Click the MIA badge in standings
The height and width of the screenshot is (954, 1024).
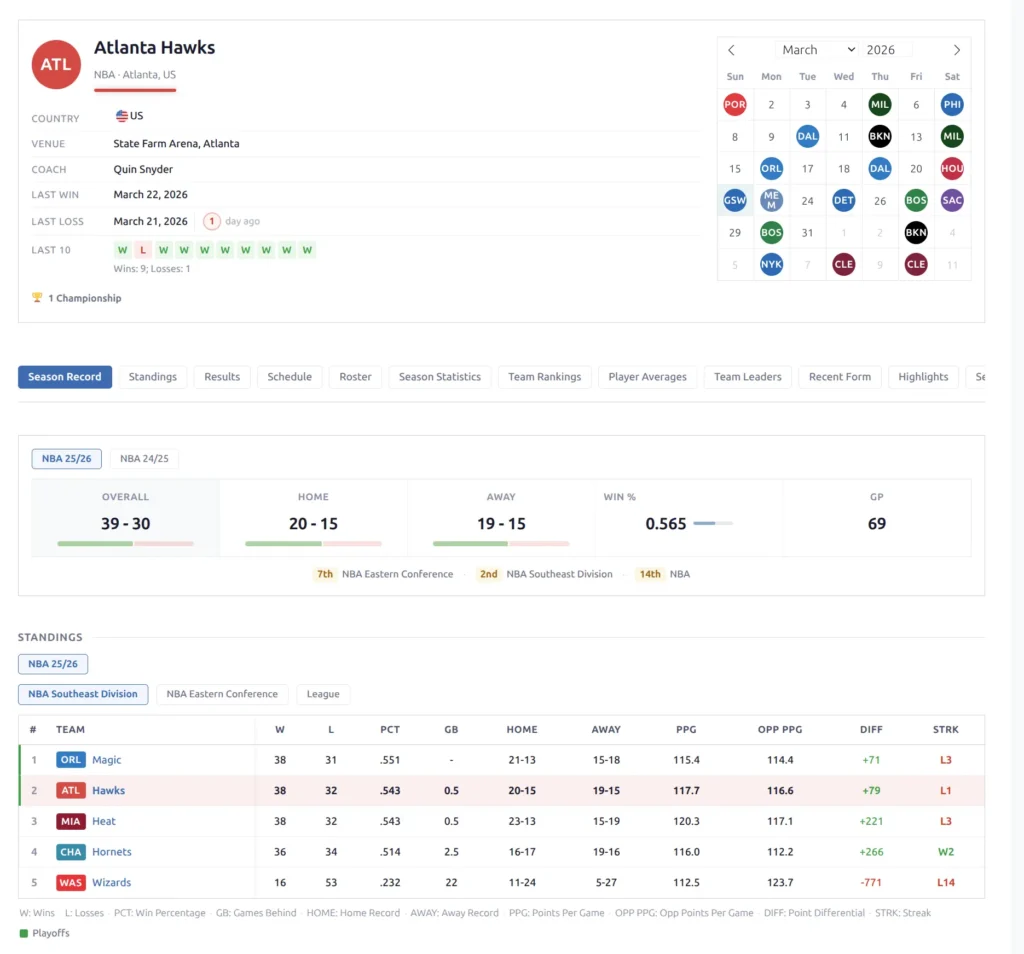tap(71, 821)
